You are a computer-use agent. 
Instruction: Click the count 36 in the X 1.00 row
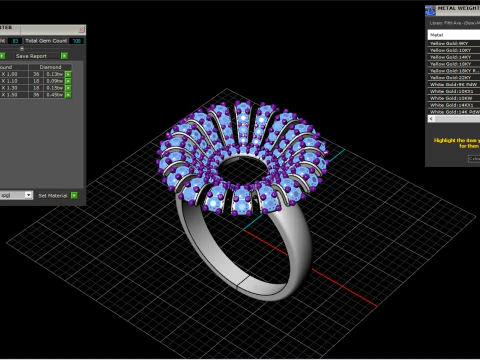36,74
